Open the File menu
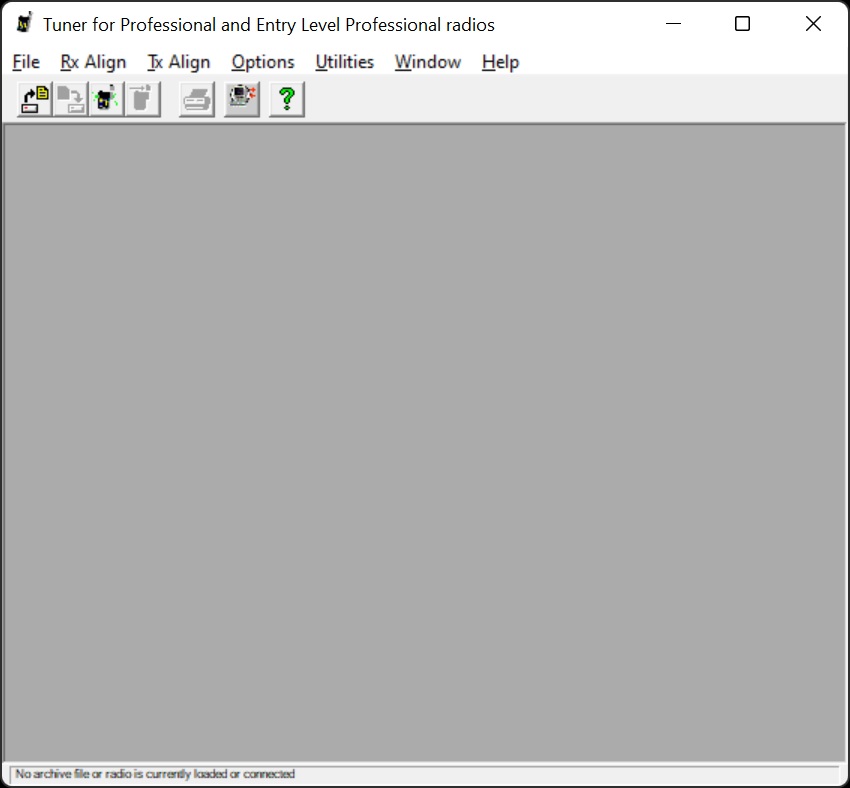This screenshot has width=850, height=788. 26,62
